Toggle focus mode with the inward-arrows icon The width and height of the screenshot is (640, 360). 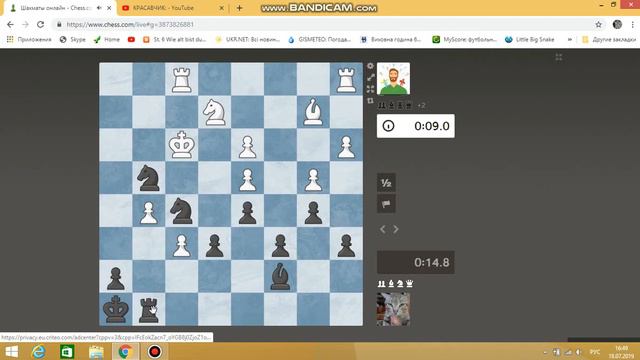pos(370,89)
